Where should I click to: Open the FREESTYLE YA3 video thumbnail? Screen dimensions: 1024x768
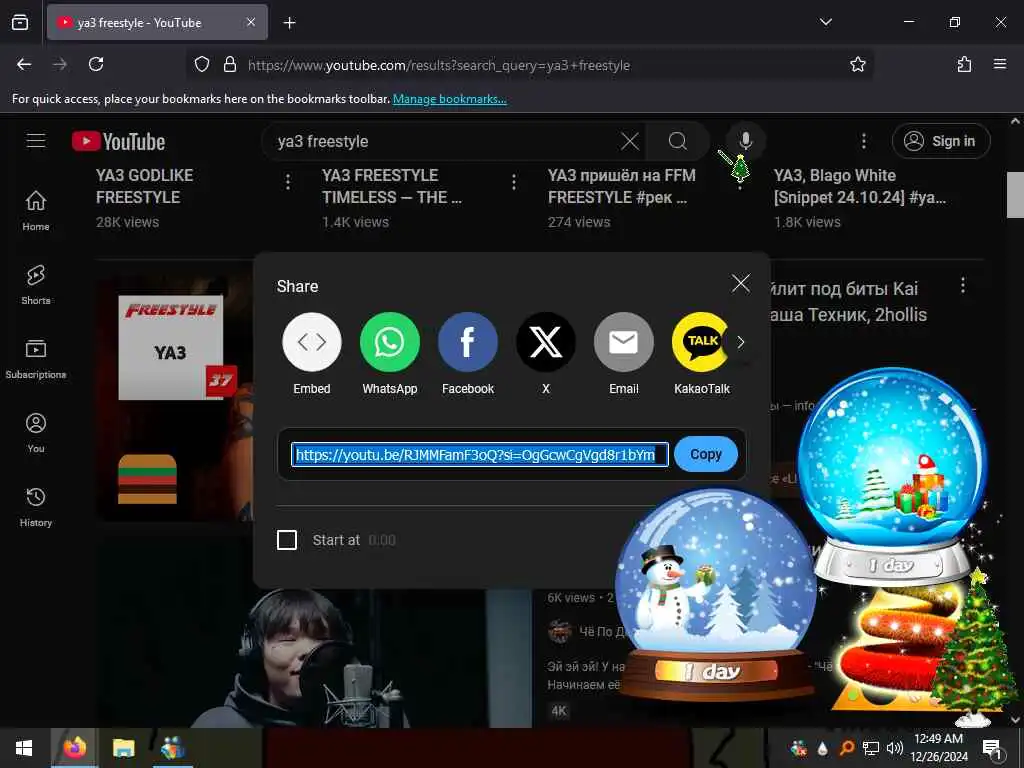click(x=175, y=398)
